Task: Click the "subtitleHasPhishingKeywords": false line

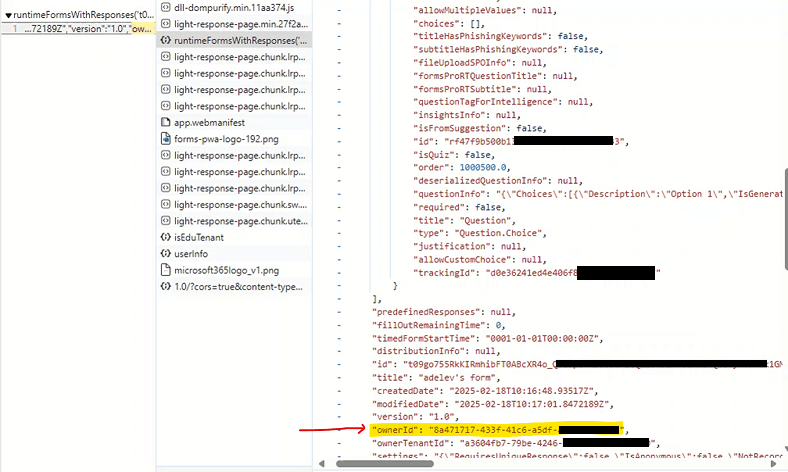Action: (508, 49)
